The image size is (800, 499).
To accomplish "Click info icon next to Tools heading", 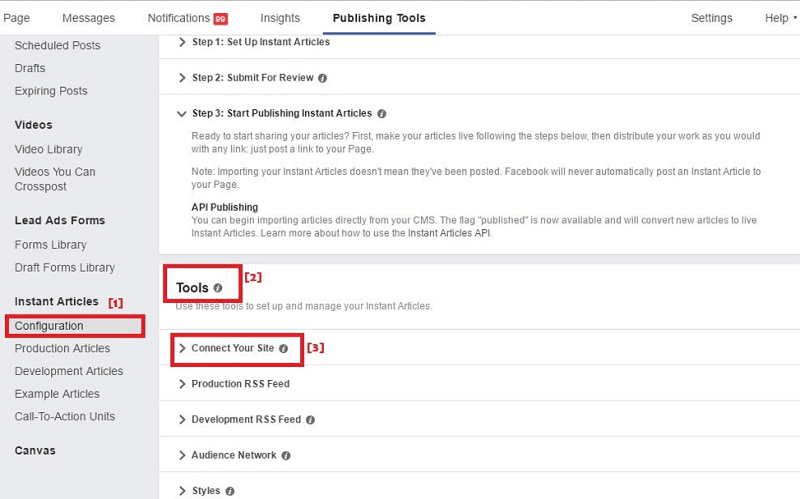I will pos(218,288).
